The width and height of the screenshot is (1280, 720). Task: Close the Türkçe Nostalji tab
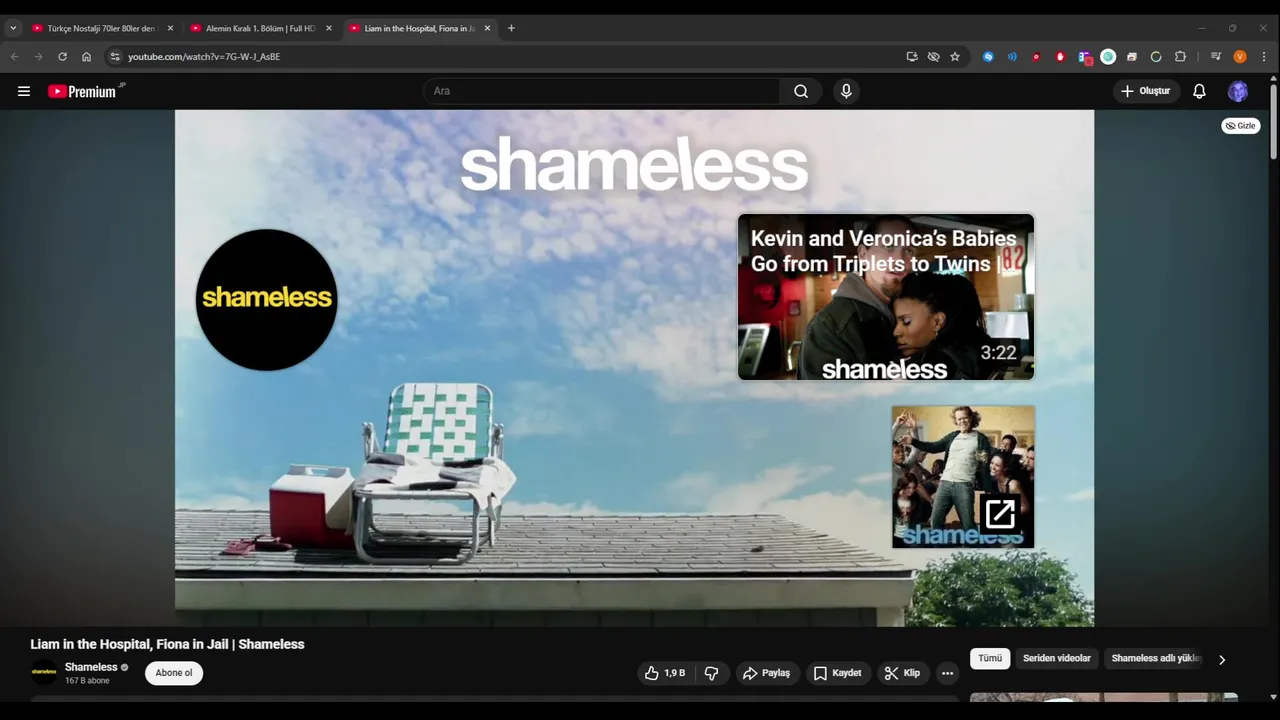[x=170, y=28]
